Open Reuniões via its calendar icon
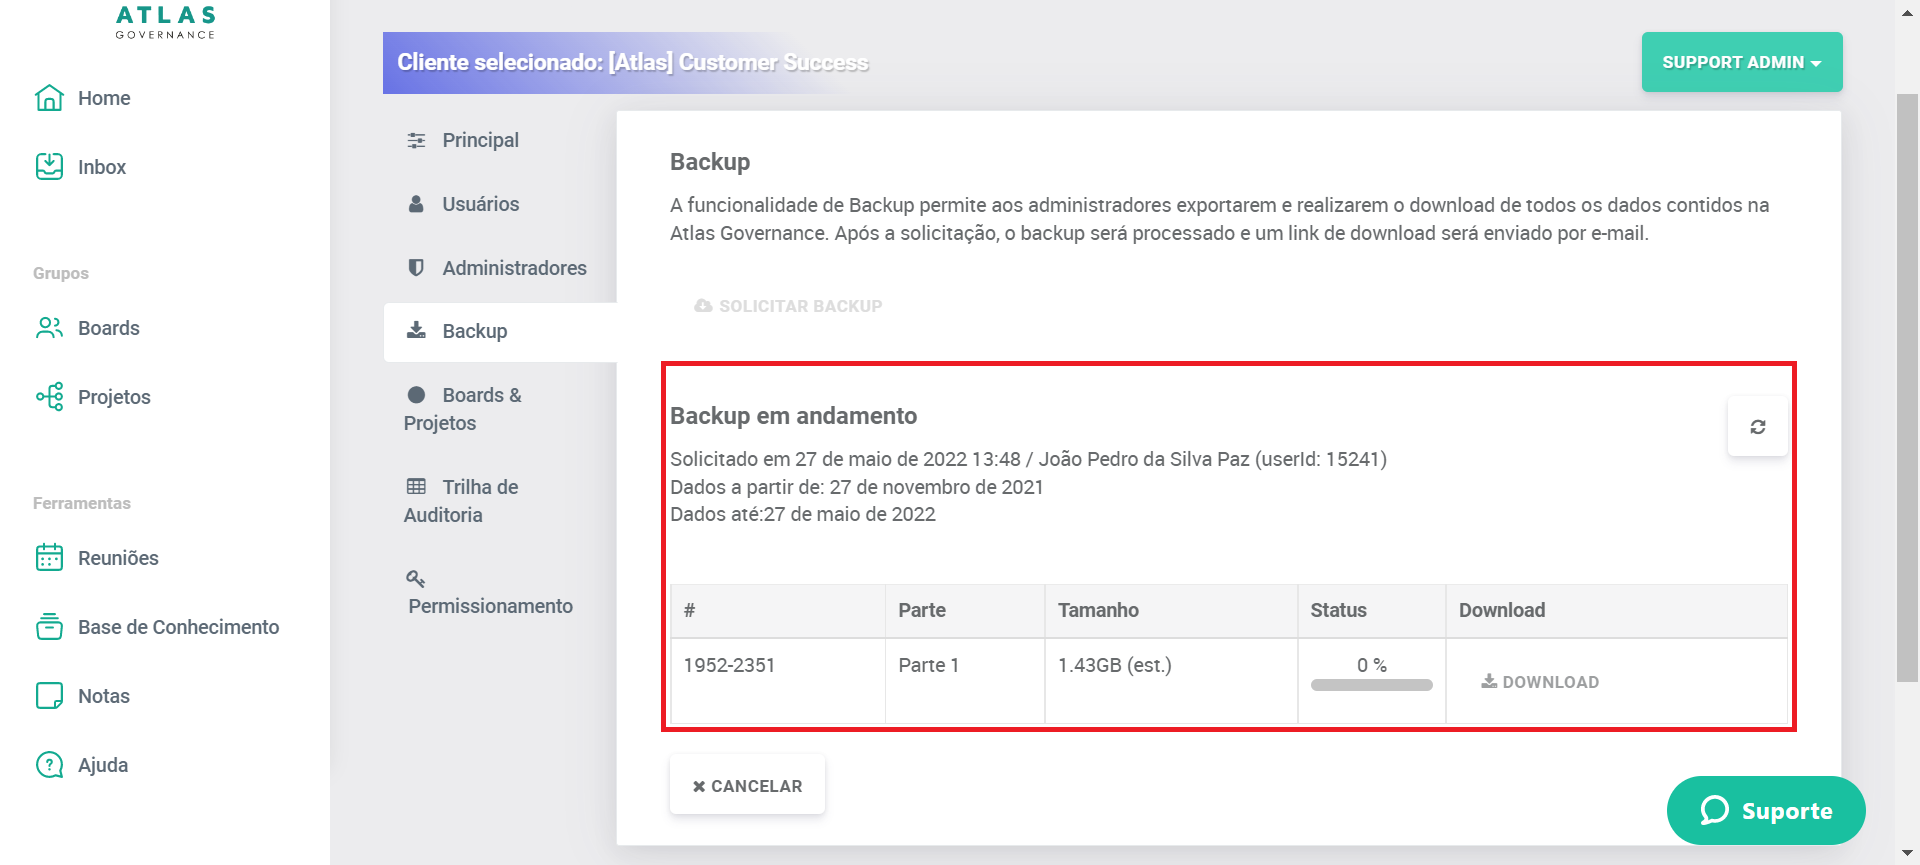Image resolution: width=1920 pixels, height=865 pixels. coord(49,558)
